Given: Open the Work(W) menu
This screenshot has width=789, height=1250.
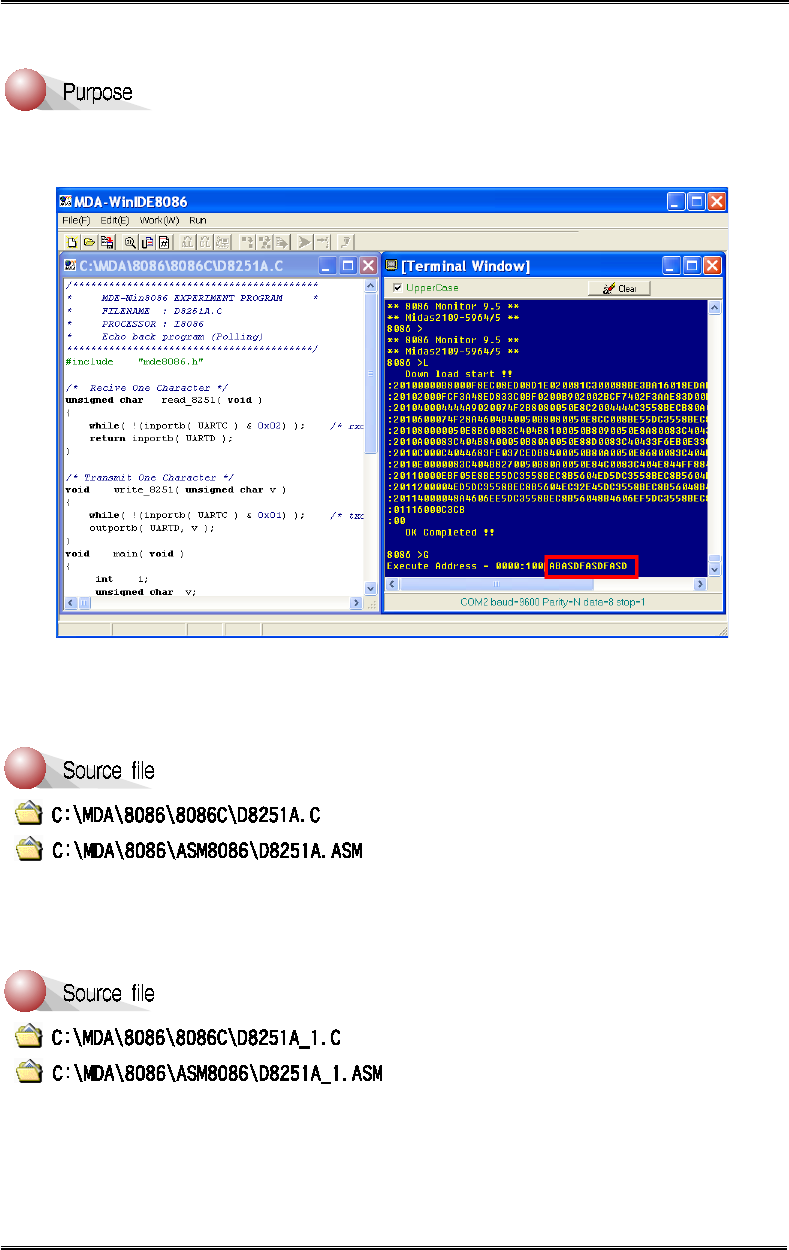Looking at the screenshot, I should (160, 219).
